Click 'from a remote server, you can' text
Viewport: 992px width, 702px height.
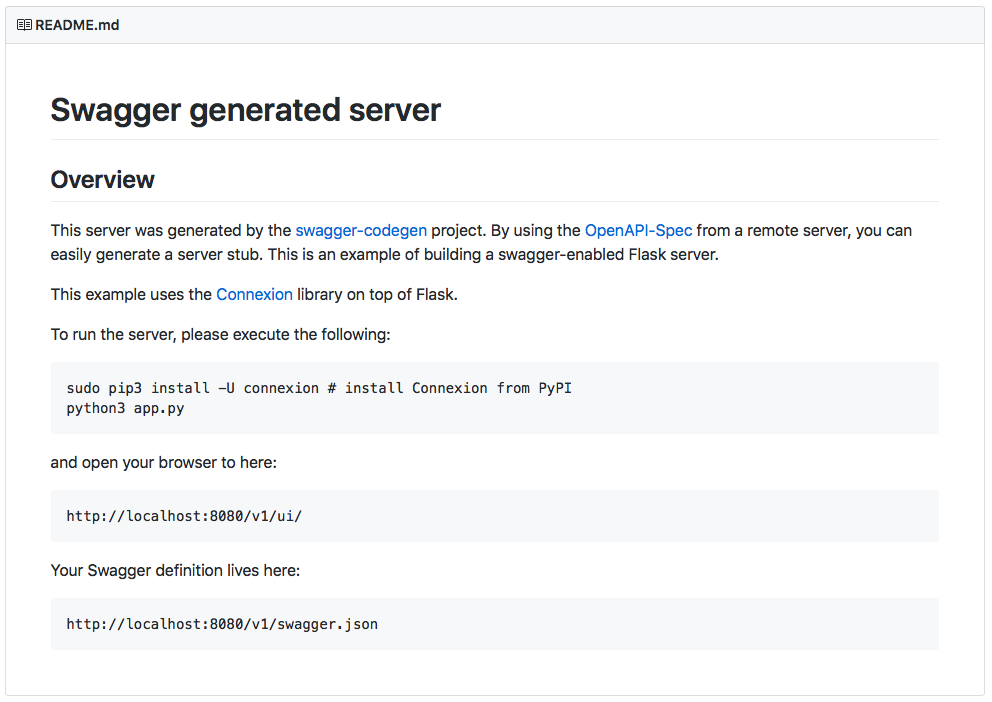click(x=804, y=230)
